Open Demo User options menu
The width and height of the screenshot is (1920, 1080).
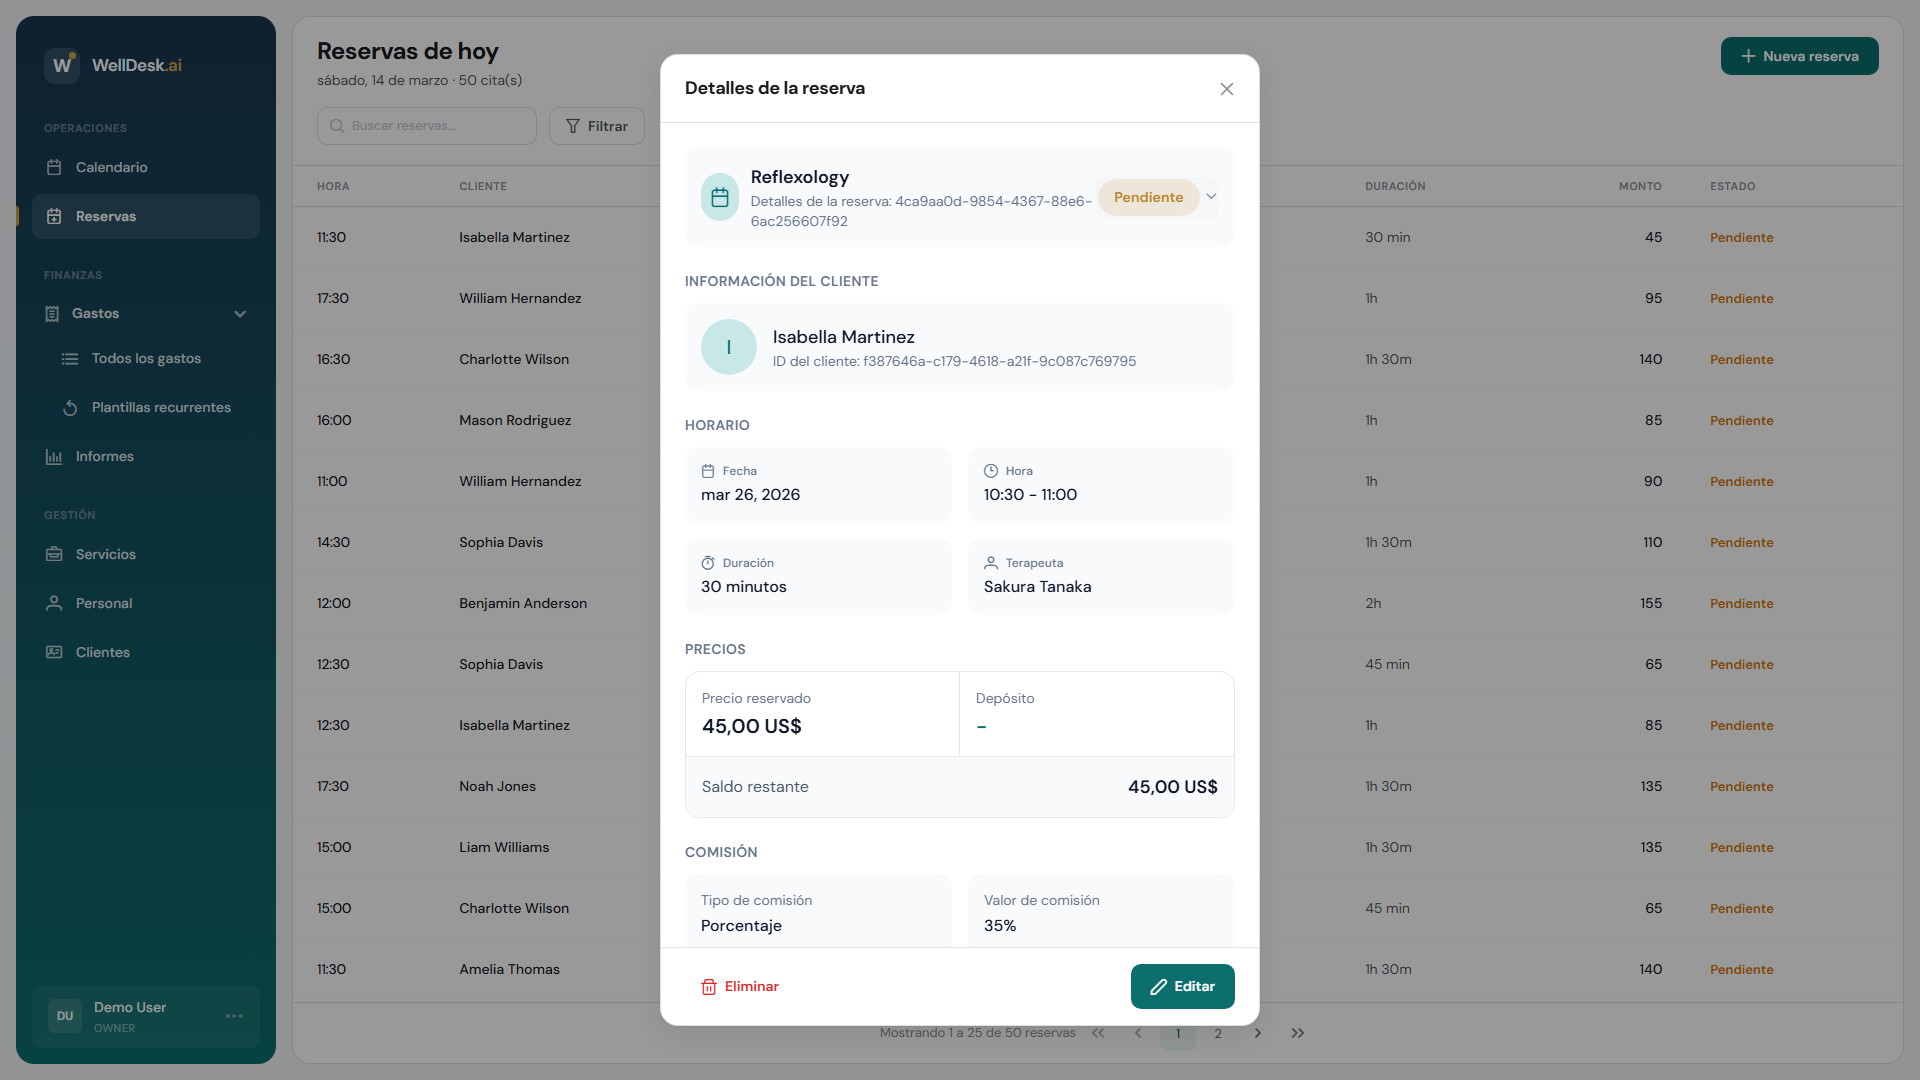(234, 1016)
